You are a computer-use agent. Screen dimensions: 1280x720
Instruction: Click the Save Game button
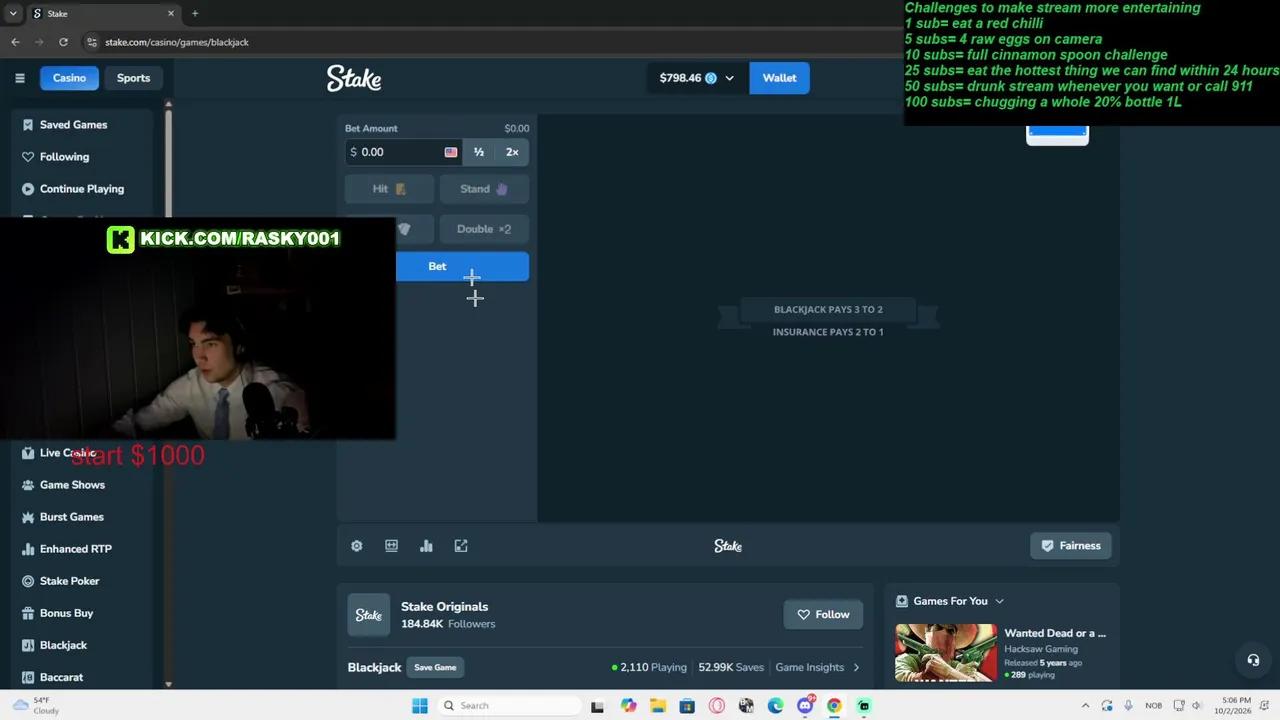pos(435,668)
